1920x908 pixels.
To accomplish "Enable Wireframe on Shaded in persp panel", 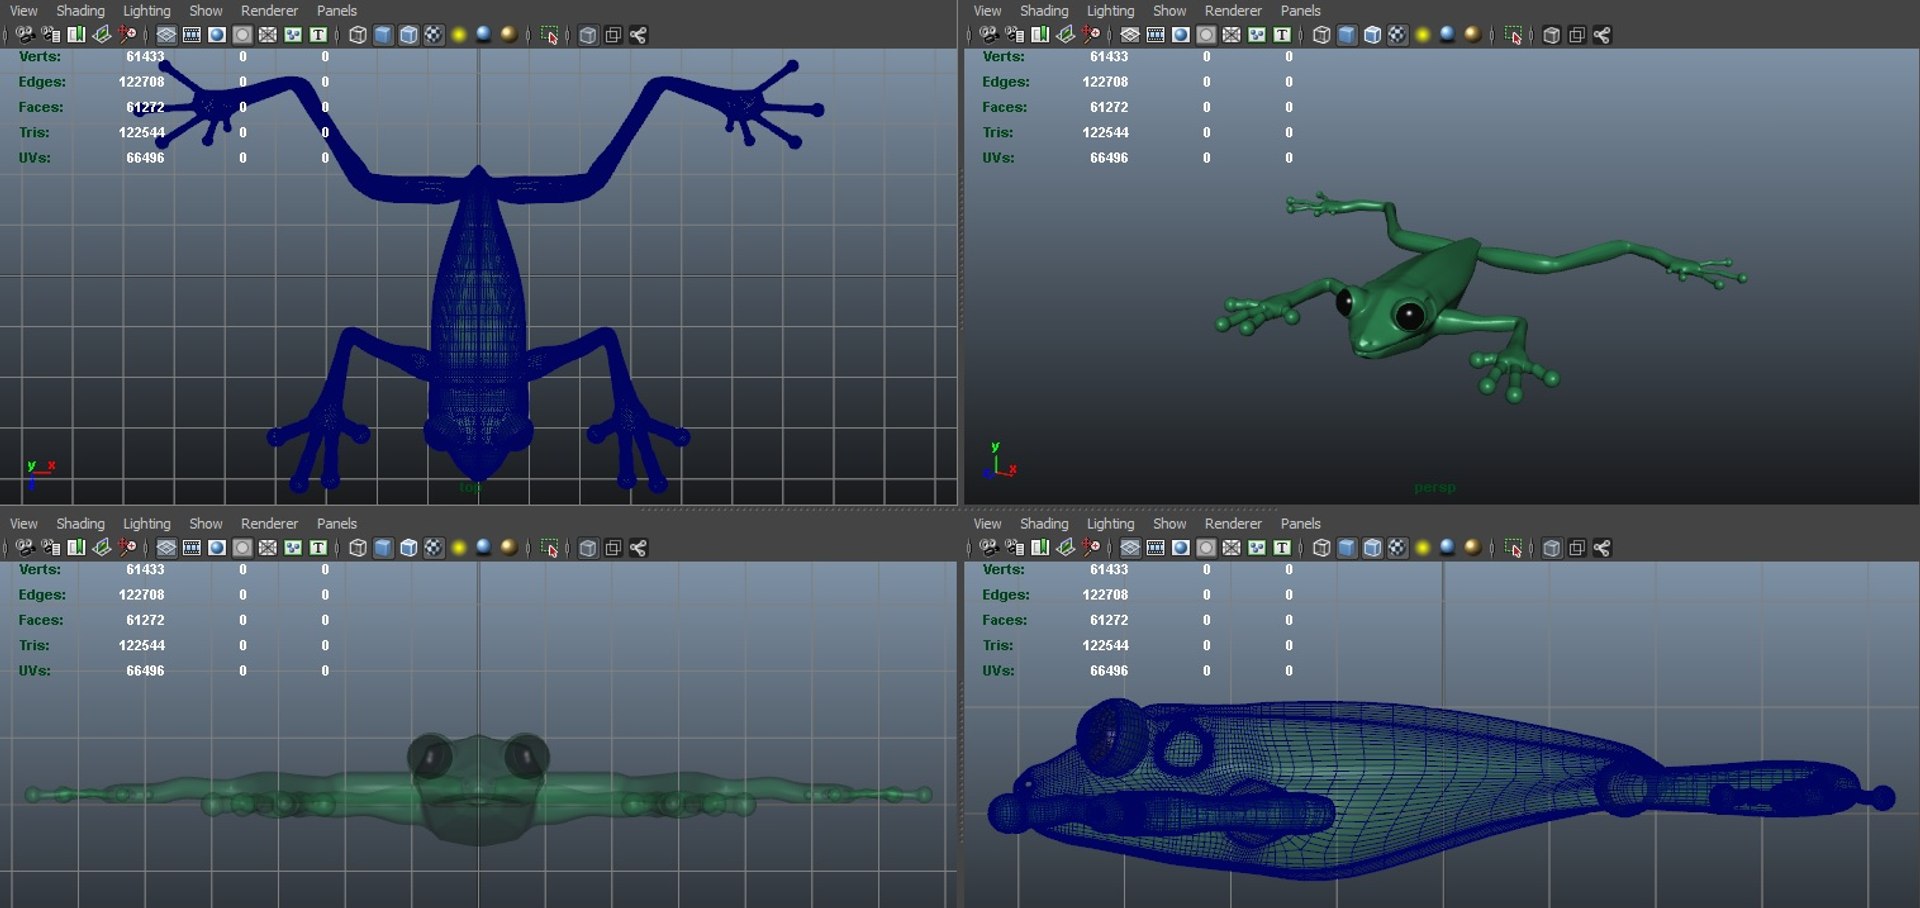I will click(1373, 35).
